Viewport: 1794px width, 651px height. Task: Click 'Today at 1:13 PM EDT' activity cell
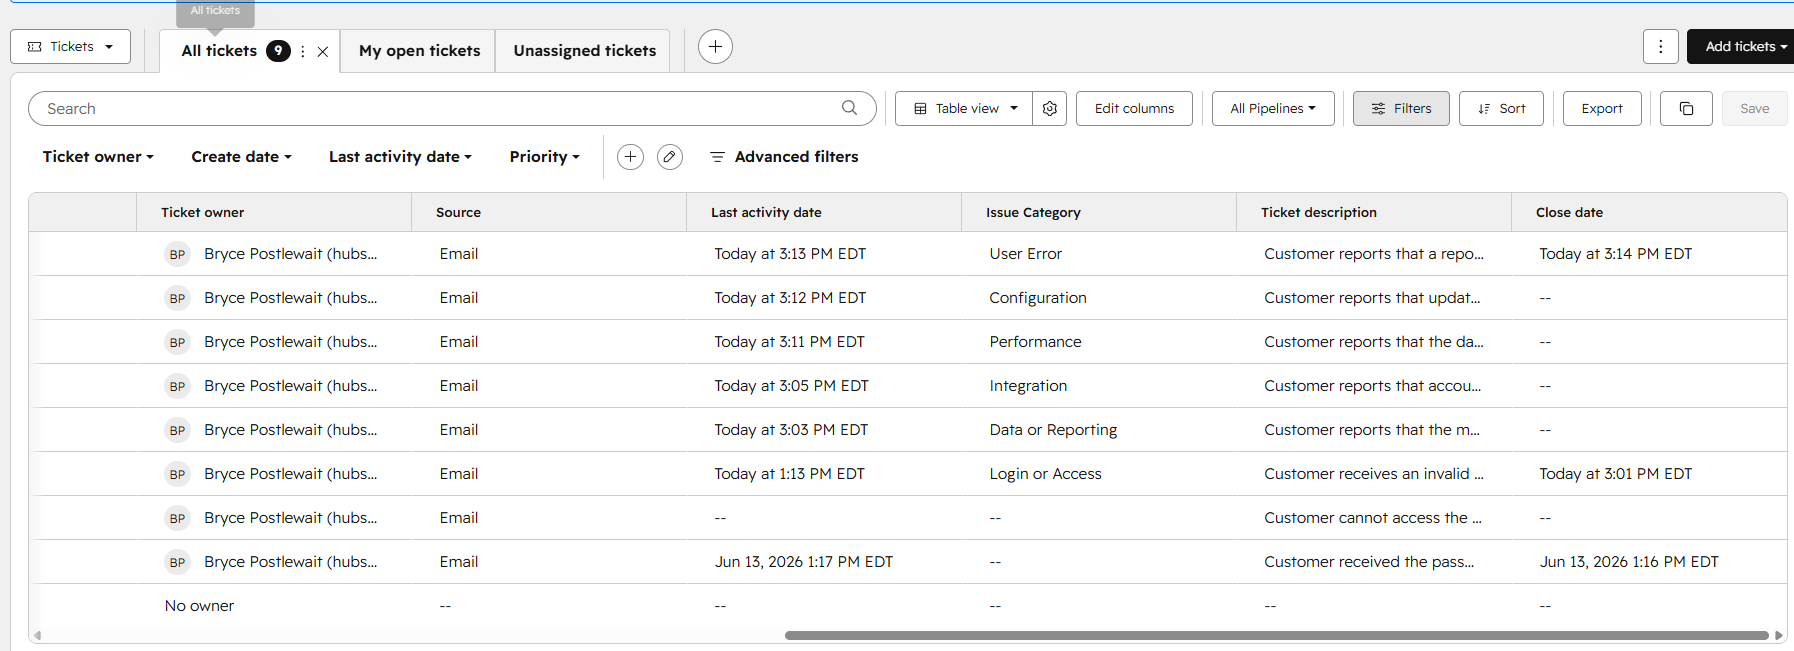[x=789, y=474]
